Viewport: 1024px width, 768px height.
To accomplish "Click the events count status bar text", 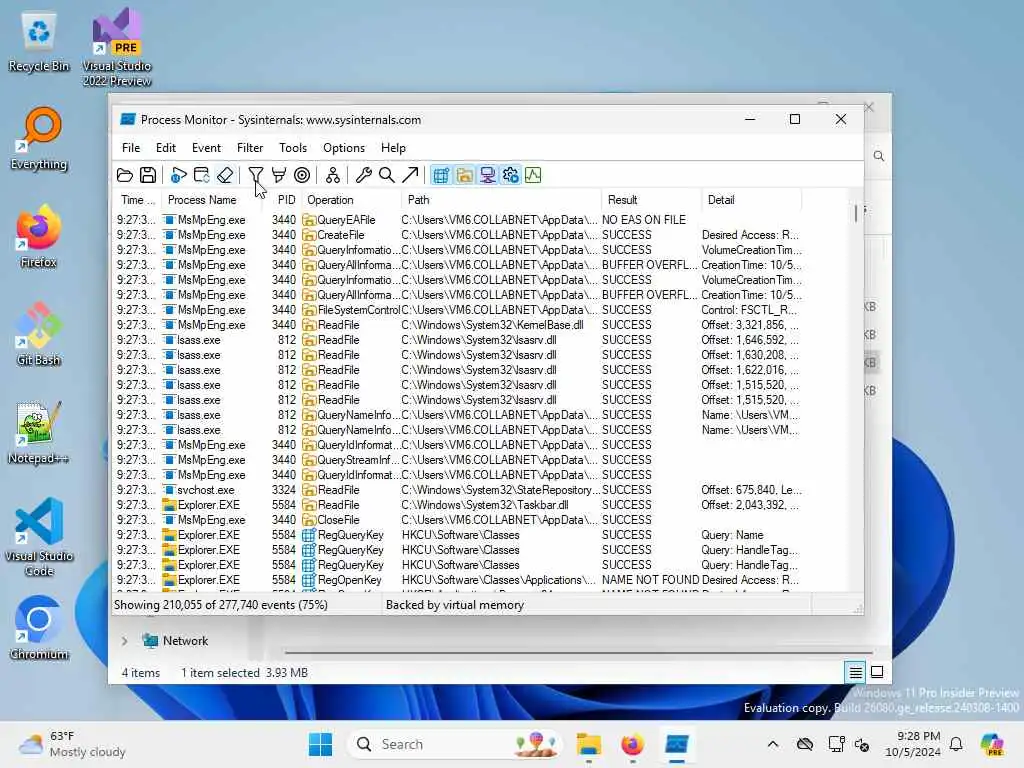I will click(x=221, y=605).
